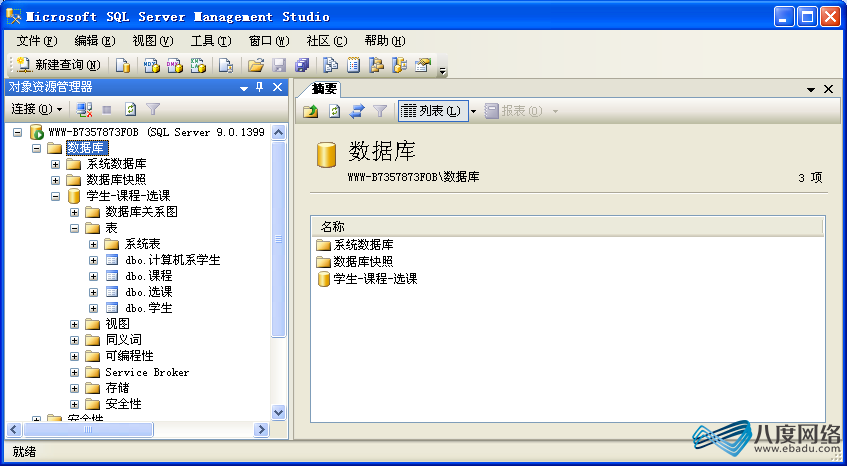Click the Object Explorer toolbar icon
Viewport: 847px width, 466px height.
coord(376,66)
